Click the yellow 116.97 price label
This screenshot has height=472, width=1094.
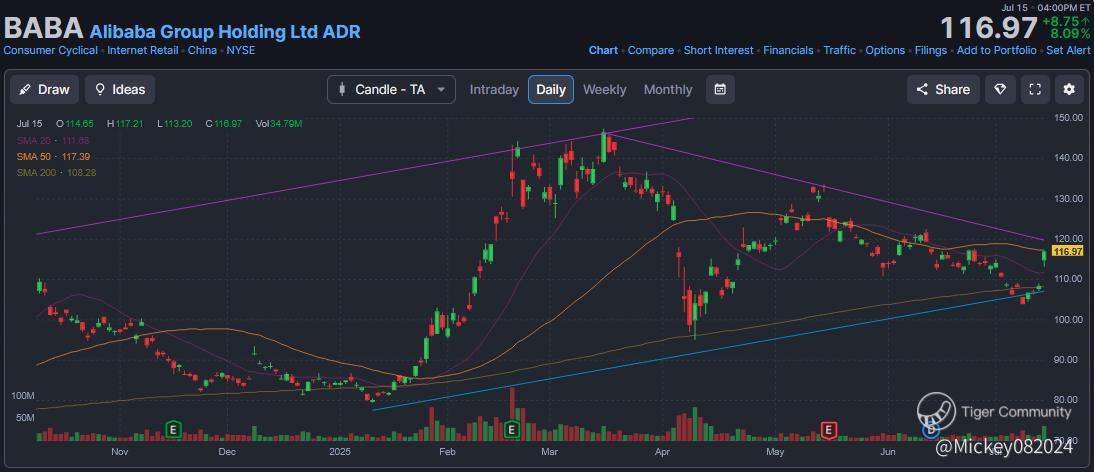1069,251
